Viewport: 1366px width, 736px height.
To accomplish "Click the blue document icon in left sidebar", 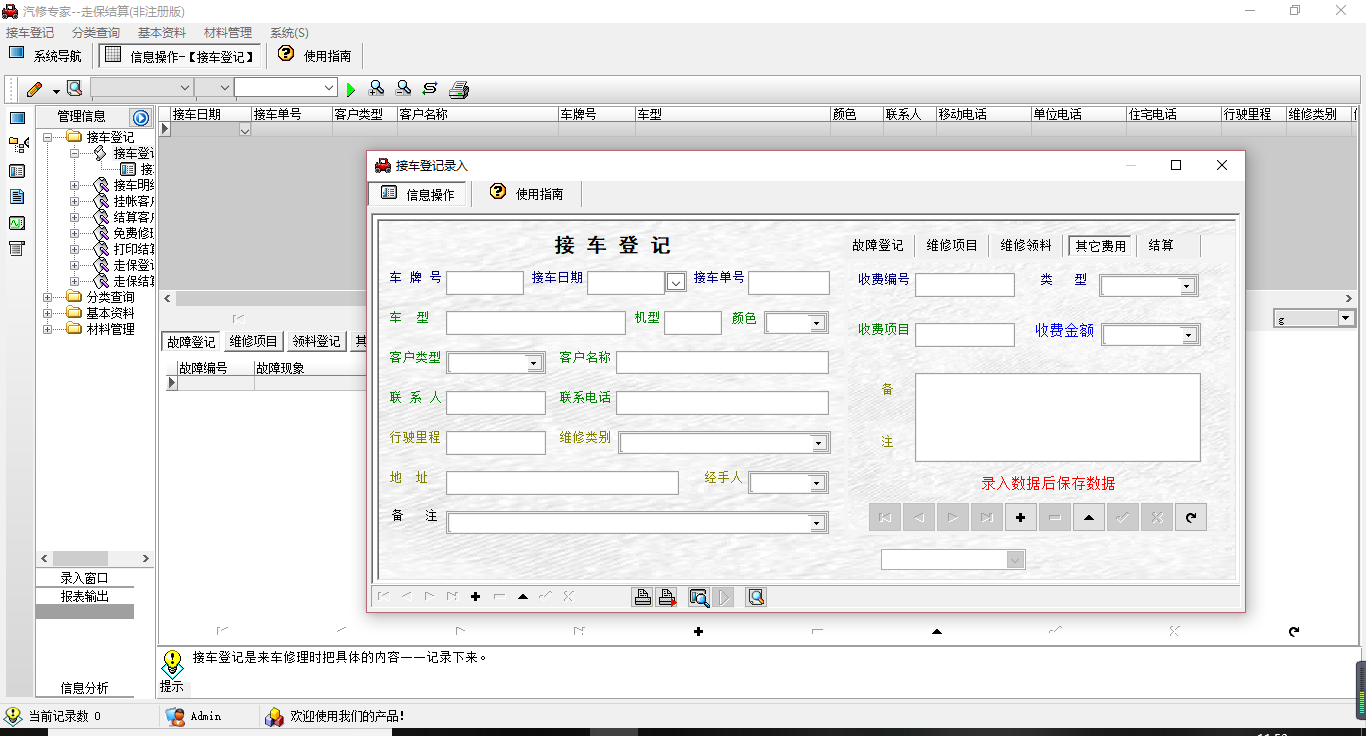I will pos(17,197).
